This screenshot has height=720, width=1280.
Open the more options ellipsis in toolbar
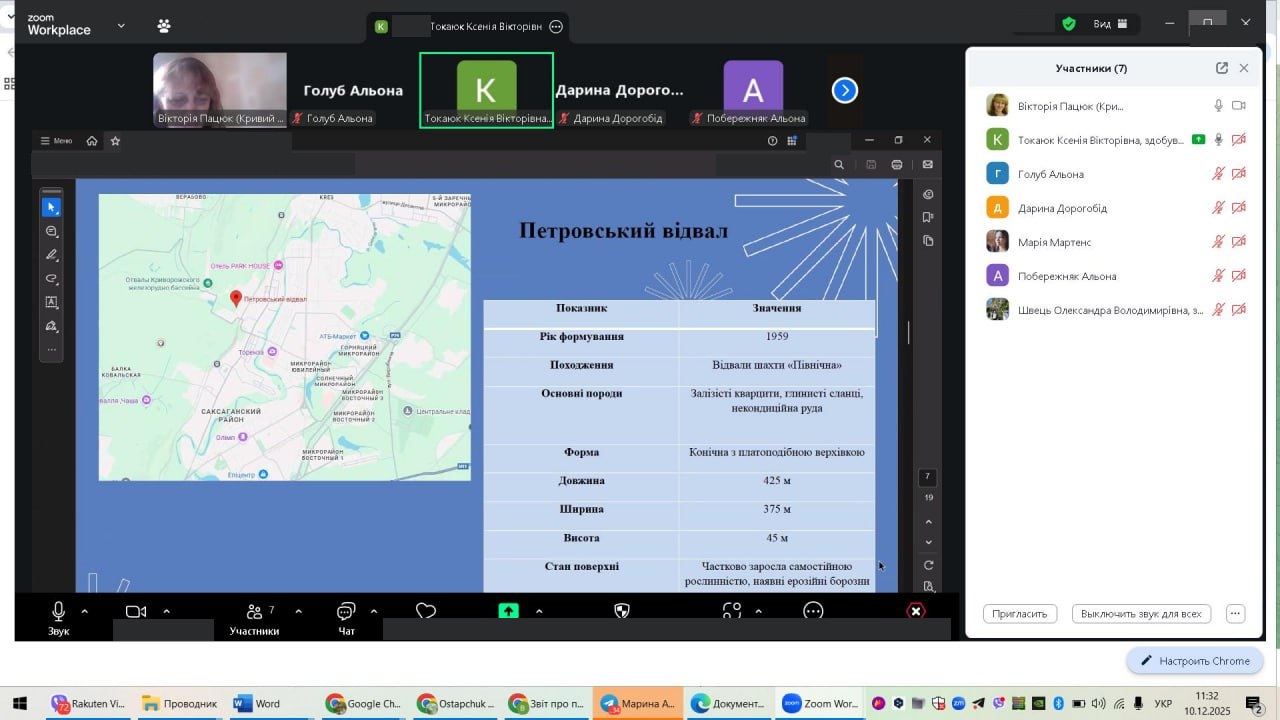[x=813, y=611]
